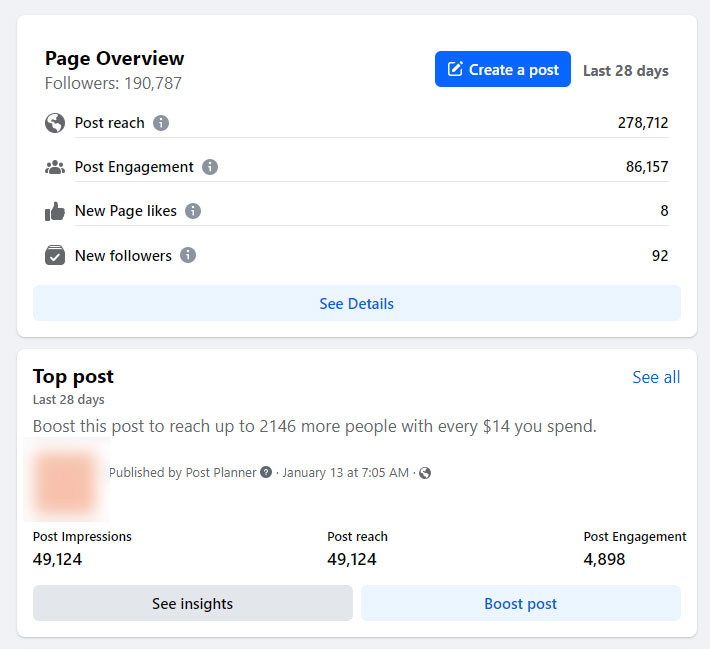The width and height of the screenshot is (710, 649).
Task: Click the Post Engagement label in Top post
Action: point(635,537)
